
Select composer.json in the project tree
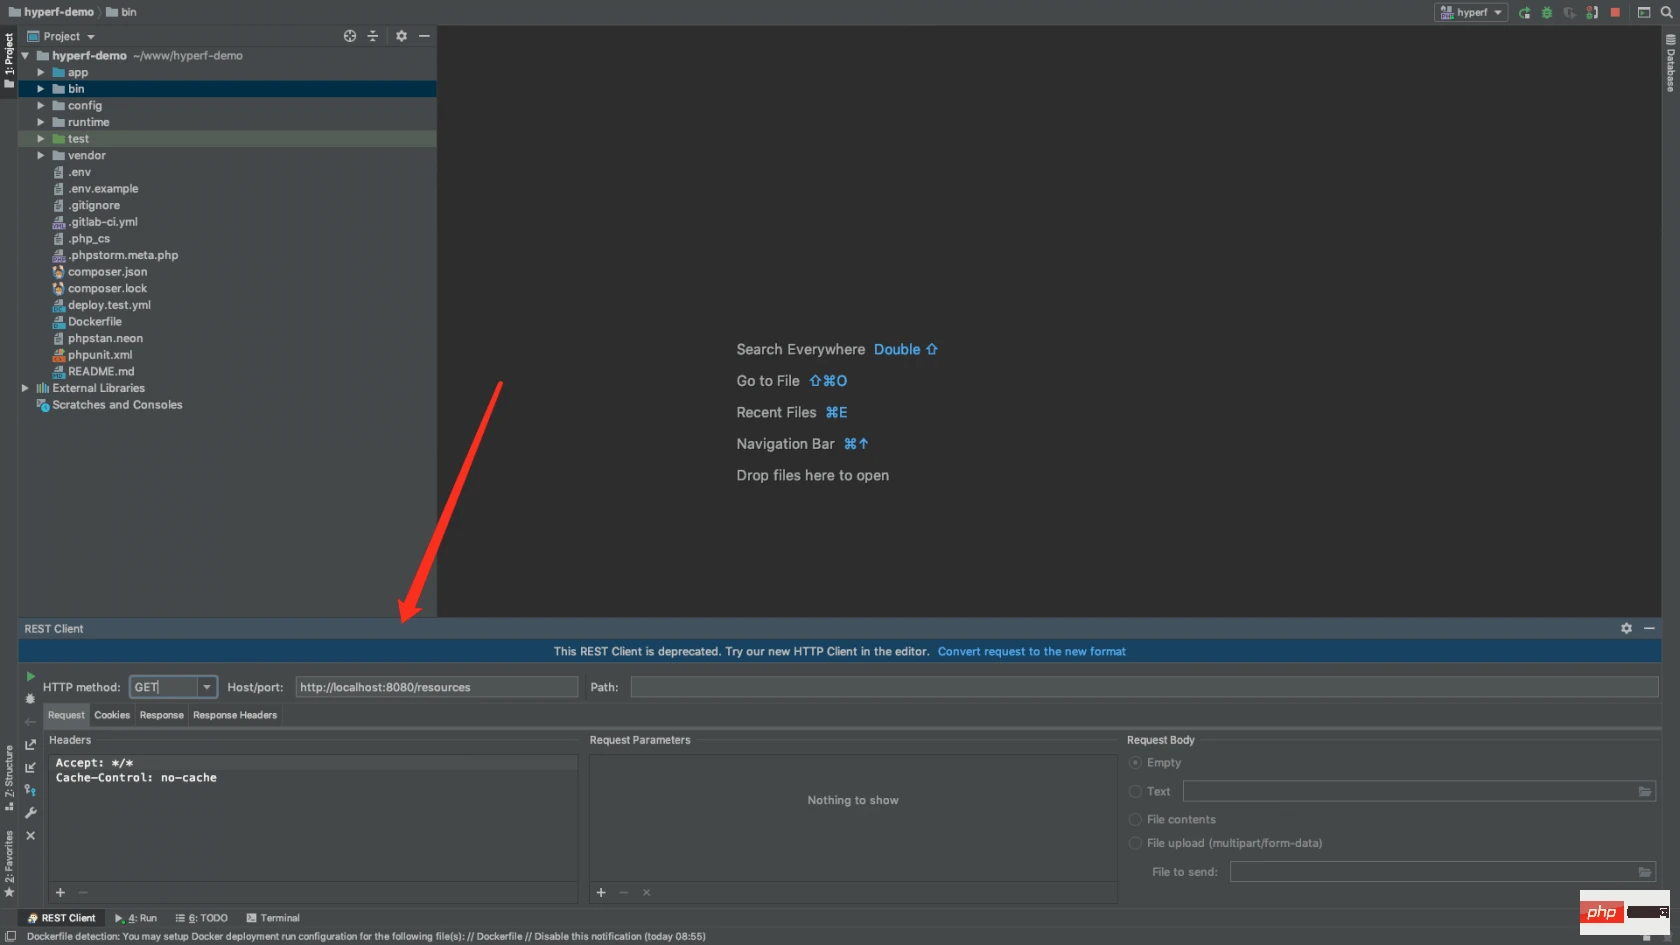107,272
